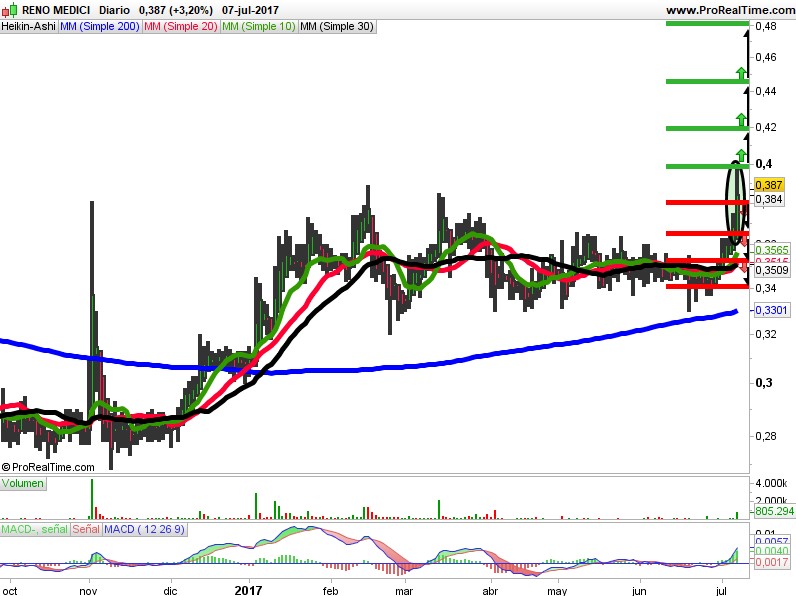Click the 0,384 price tag on axis

[x=769, y=199]
